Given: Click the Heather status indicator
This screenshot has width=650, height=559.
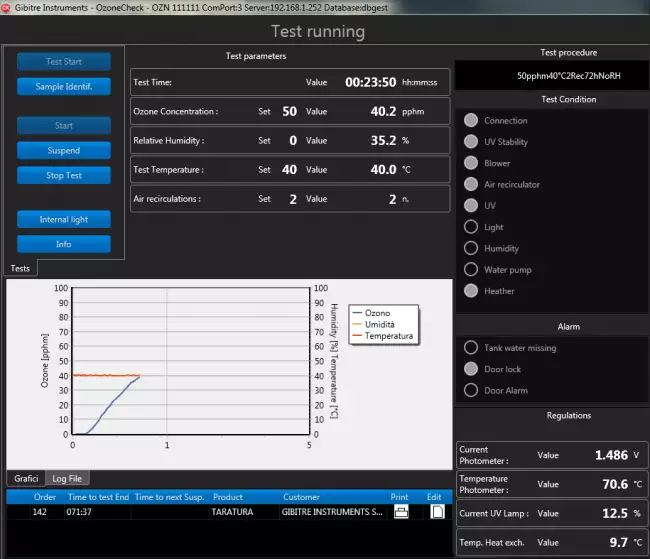Looking at the screenshot, I should click(471, 291).
